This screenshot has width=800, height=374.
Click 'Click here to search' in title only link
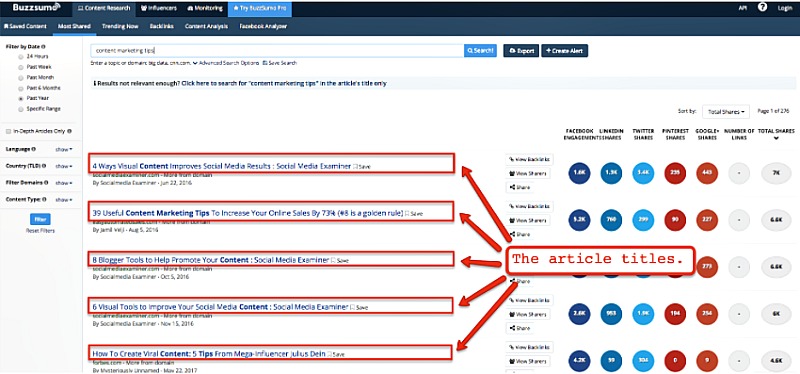[284, 83]
